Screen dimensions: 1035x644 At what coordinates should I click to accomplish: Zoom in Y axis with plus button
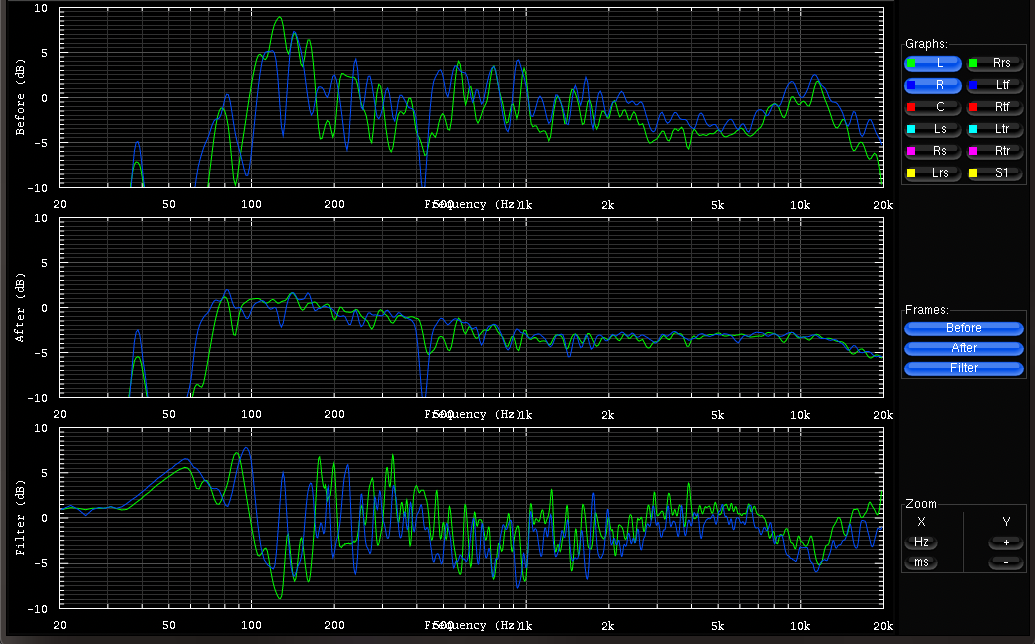tap(1005, 542)
